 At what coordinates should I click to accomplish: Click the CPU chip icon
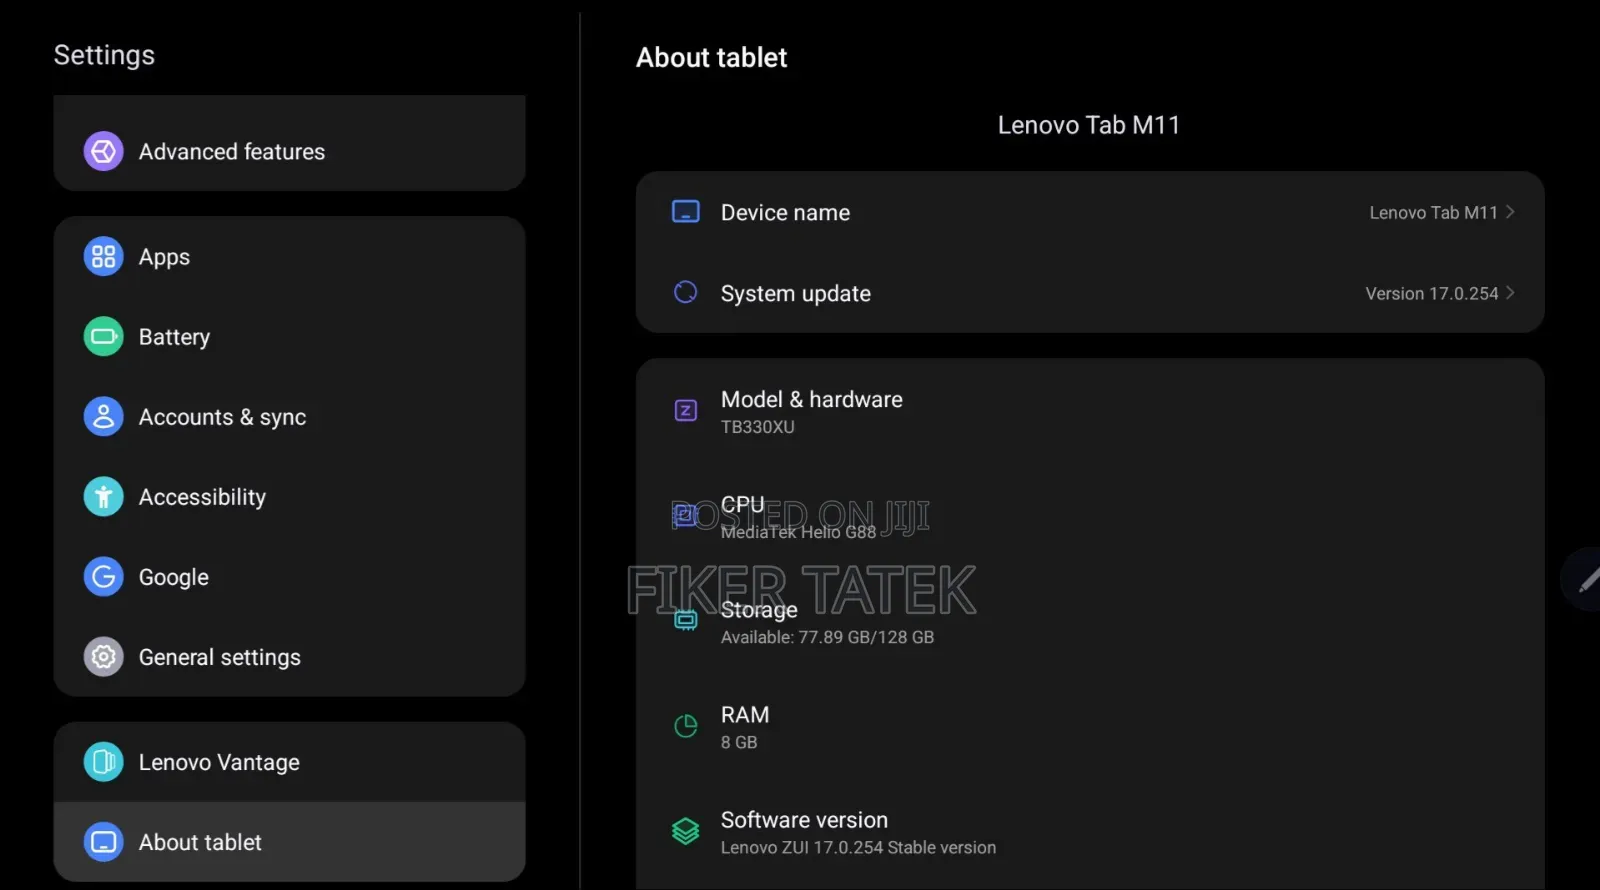(x=685, y=515)
